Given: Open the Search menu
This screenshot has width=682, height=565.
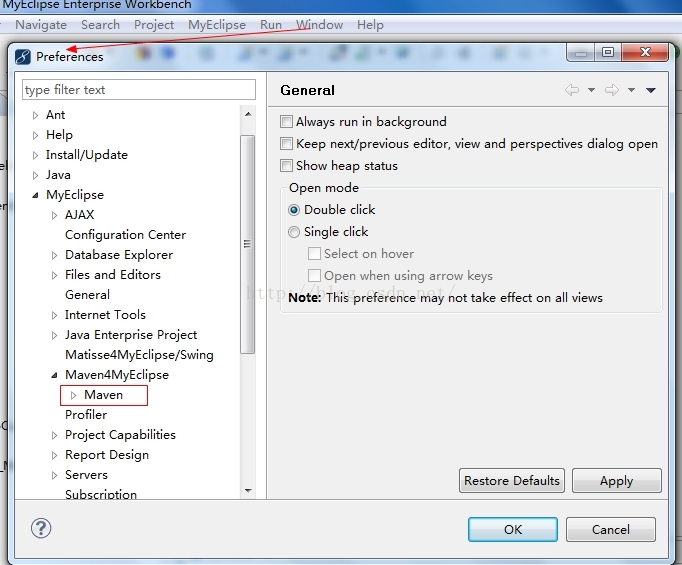Looking at the screenshot, I should tap(100, 25).
